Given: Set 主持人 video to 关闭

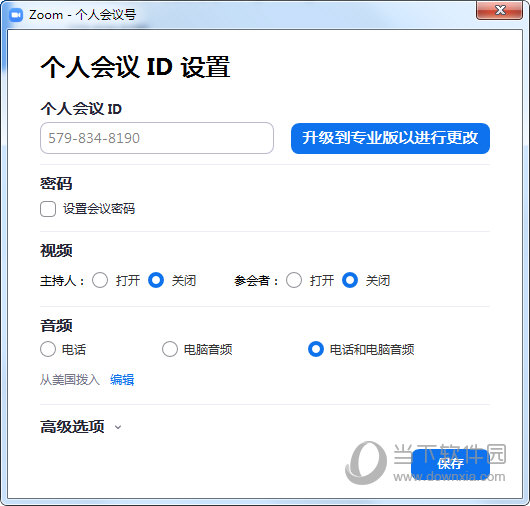Looking at the screenshot, I should 156,280.
